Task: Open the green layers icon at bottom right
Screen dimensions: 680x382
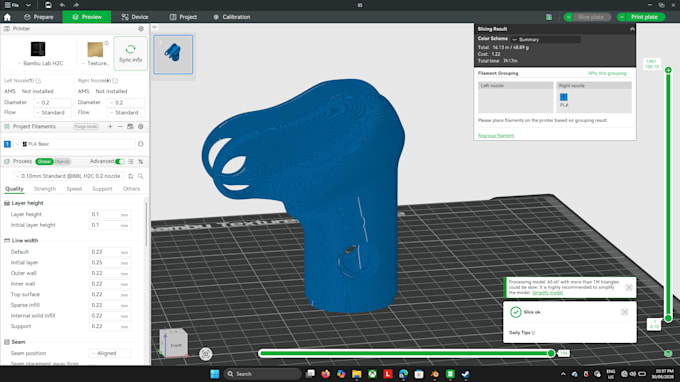Action: (x=668, y=353)
